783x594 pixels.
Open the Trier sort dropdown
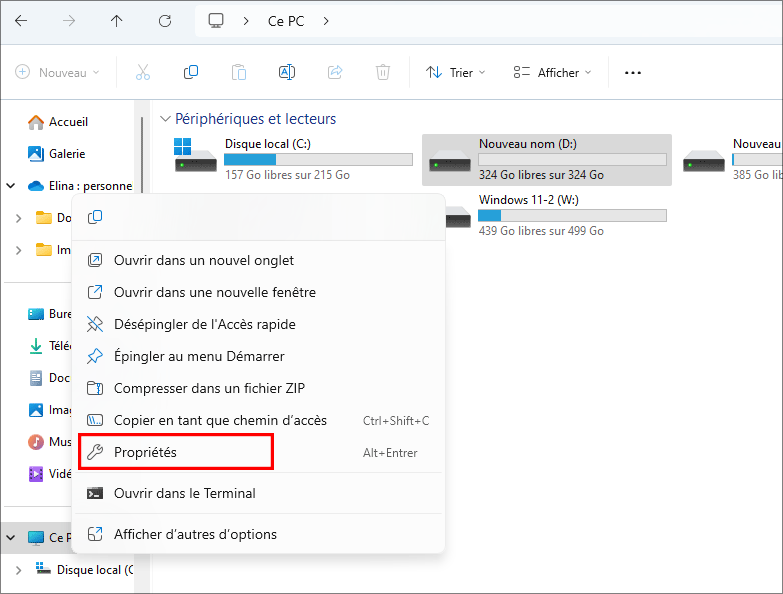pyautogui.click(x=455, y=72)
